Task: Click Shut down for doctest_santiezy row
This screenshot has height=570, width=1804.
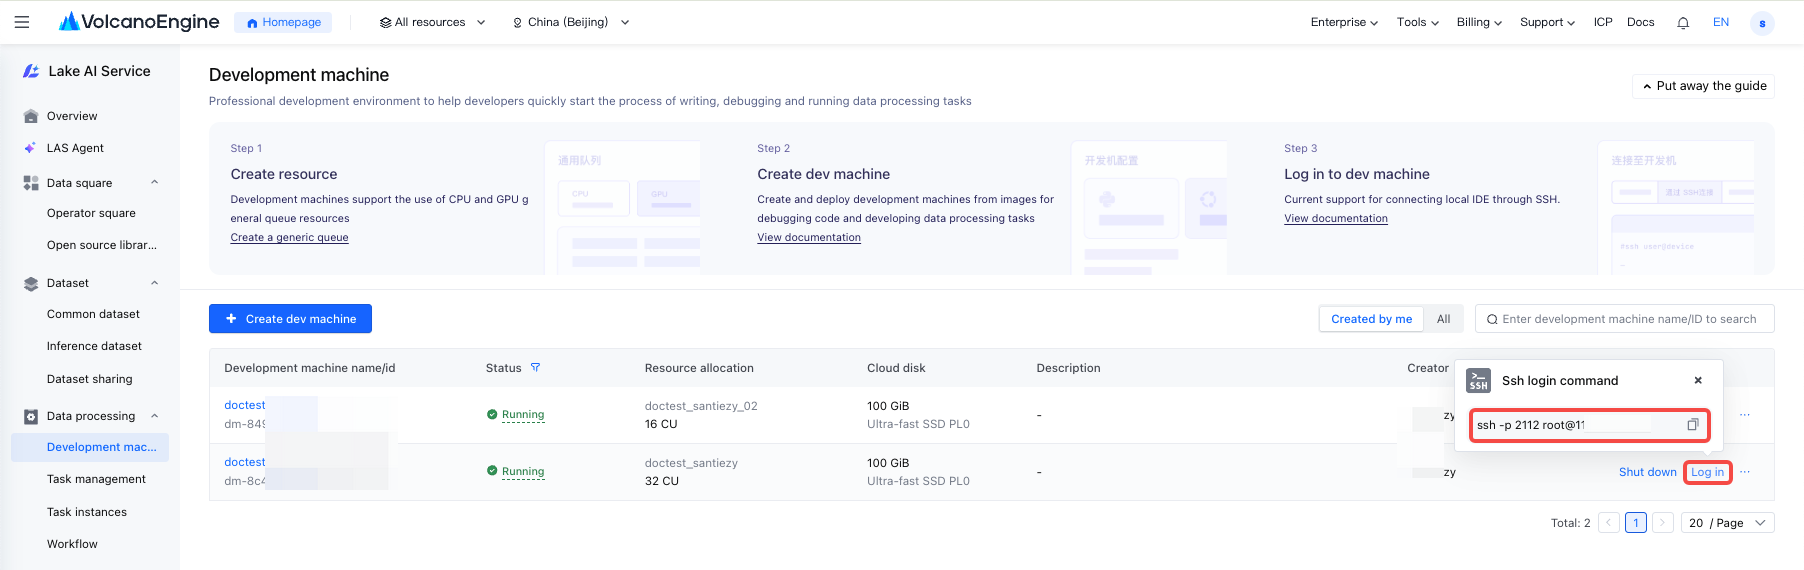Action: (1647, 472)
